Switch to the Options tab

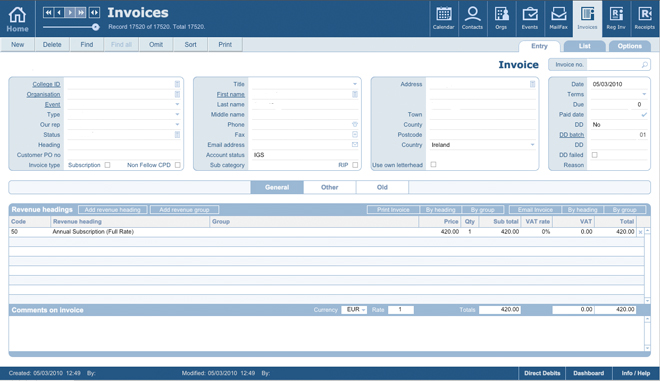[x=630, y=46]
